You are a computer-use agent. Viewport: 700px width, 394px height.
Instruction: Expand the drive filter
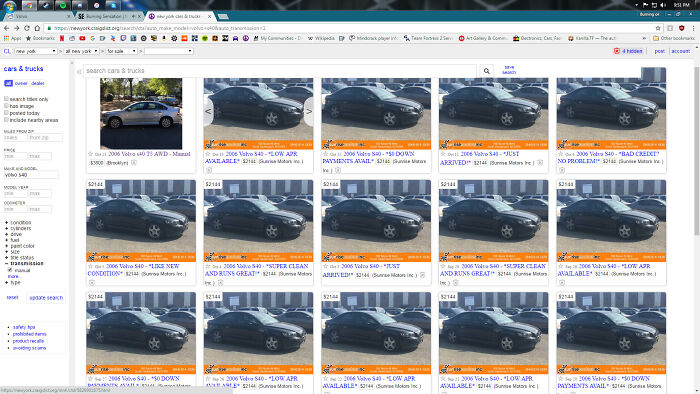[13, 234]
